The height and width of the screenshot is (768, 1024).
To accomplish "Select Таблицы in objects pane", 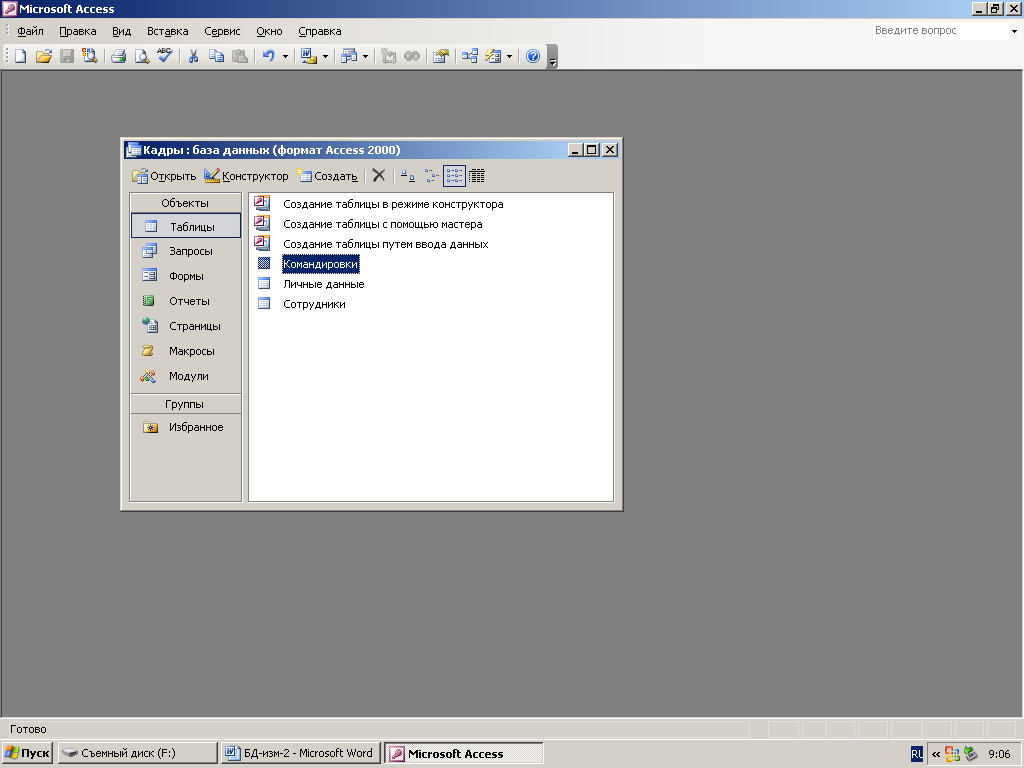I will point(186,227).
